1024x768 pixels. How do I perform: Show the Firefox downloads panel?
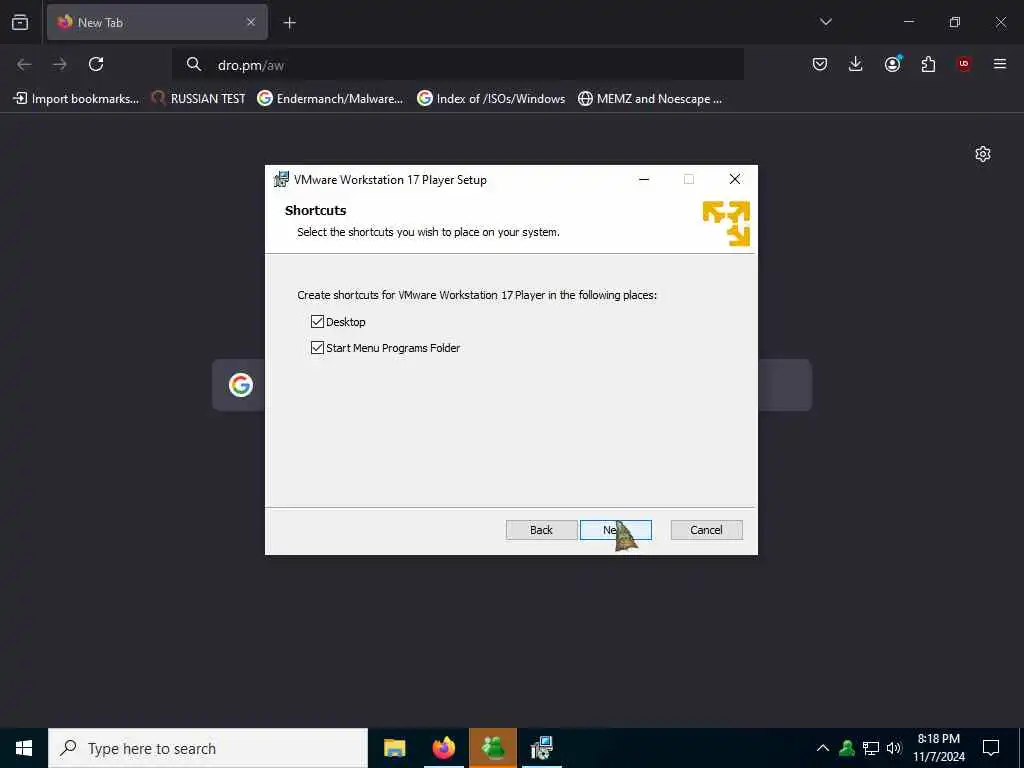[x=856, y=64]
